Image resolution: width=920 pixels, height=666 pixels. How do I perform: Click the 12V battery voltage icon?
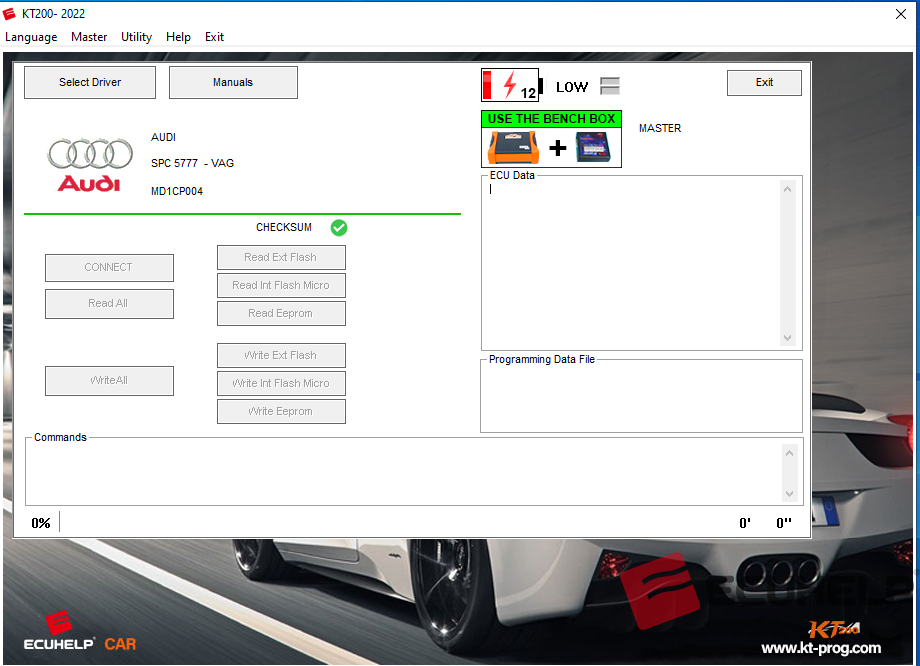pyautogui.click(x=510, y=85)
